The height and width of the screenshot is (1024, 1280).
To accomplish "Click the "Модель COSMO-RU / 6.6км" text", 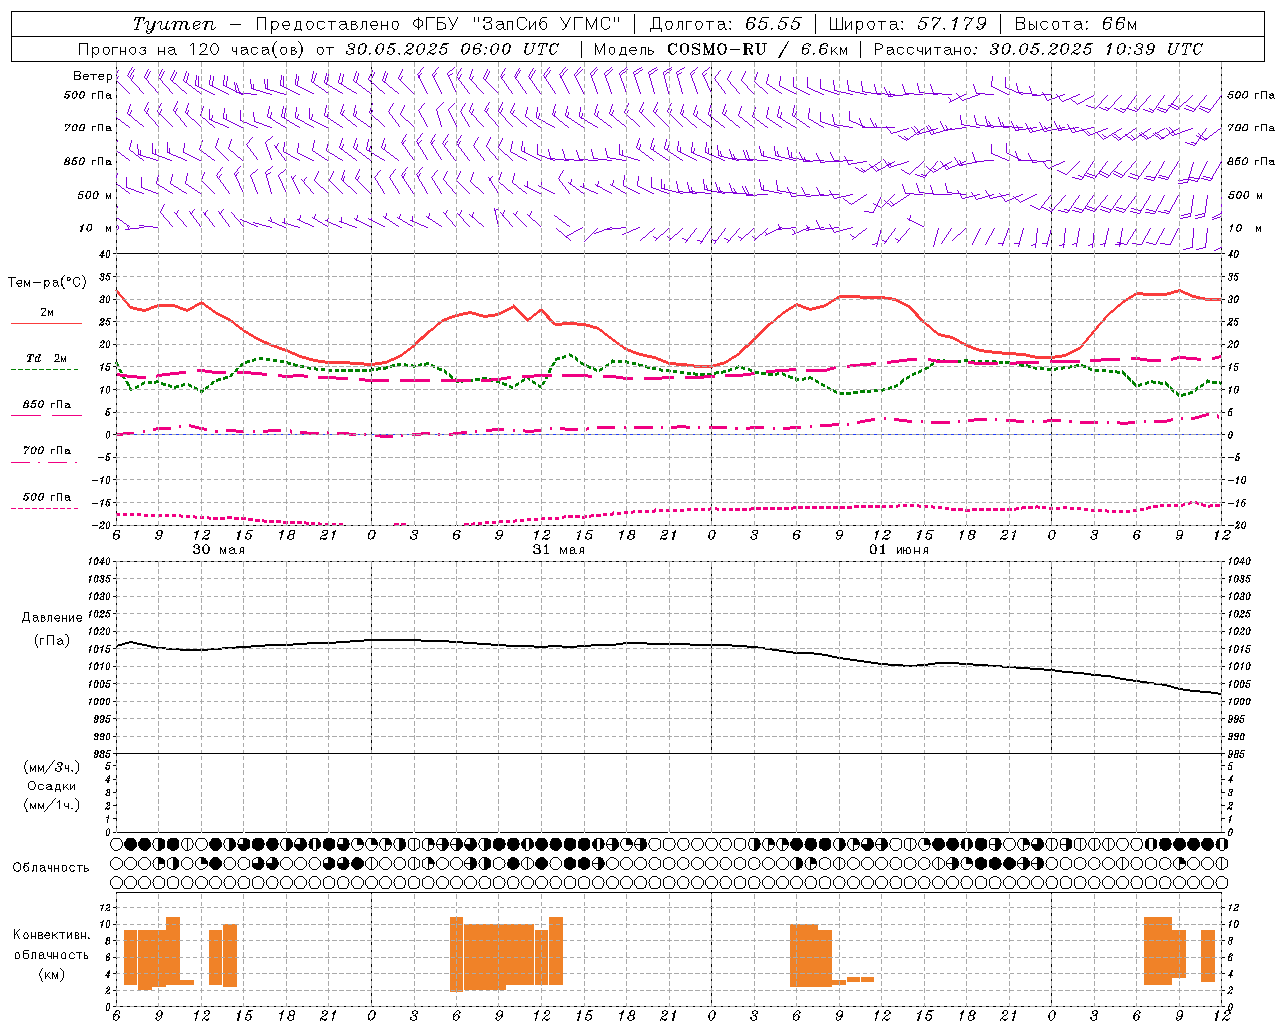I will coord(721,49).
